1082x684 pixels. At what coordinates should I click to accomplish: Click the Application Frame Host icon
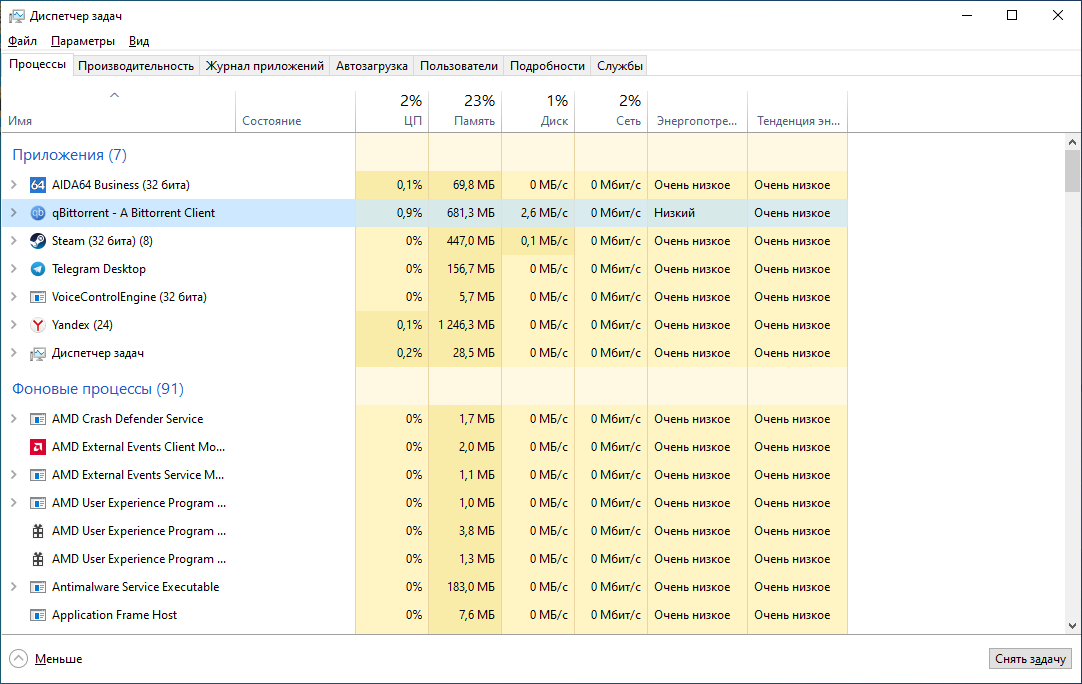38,615
